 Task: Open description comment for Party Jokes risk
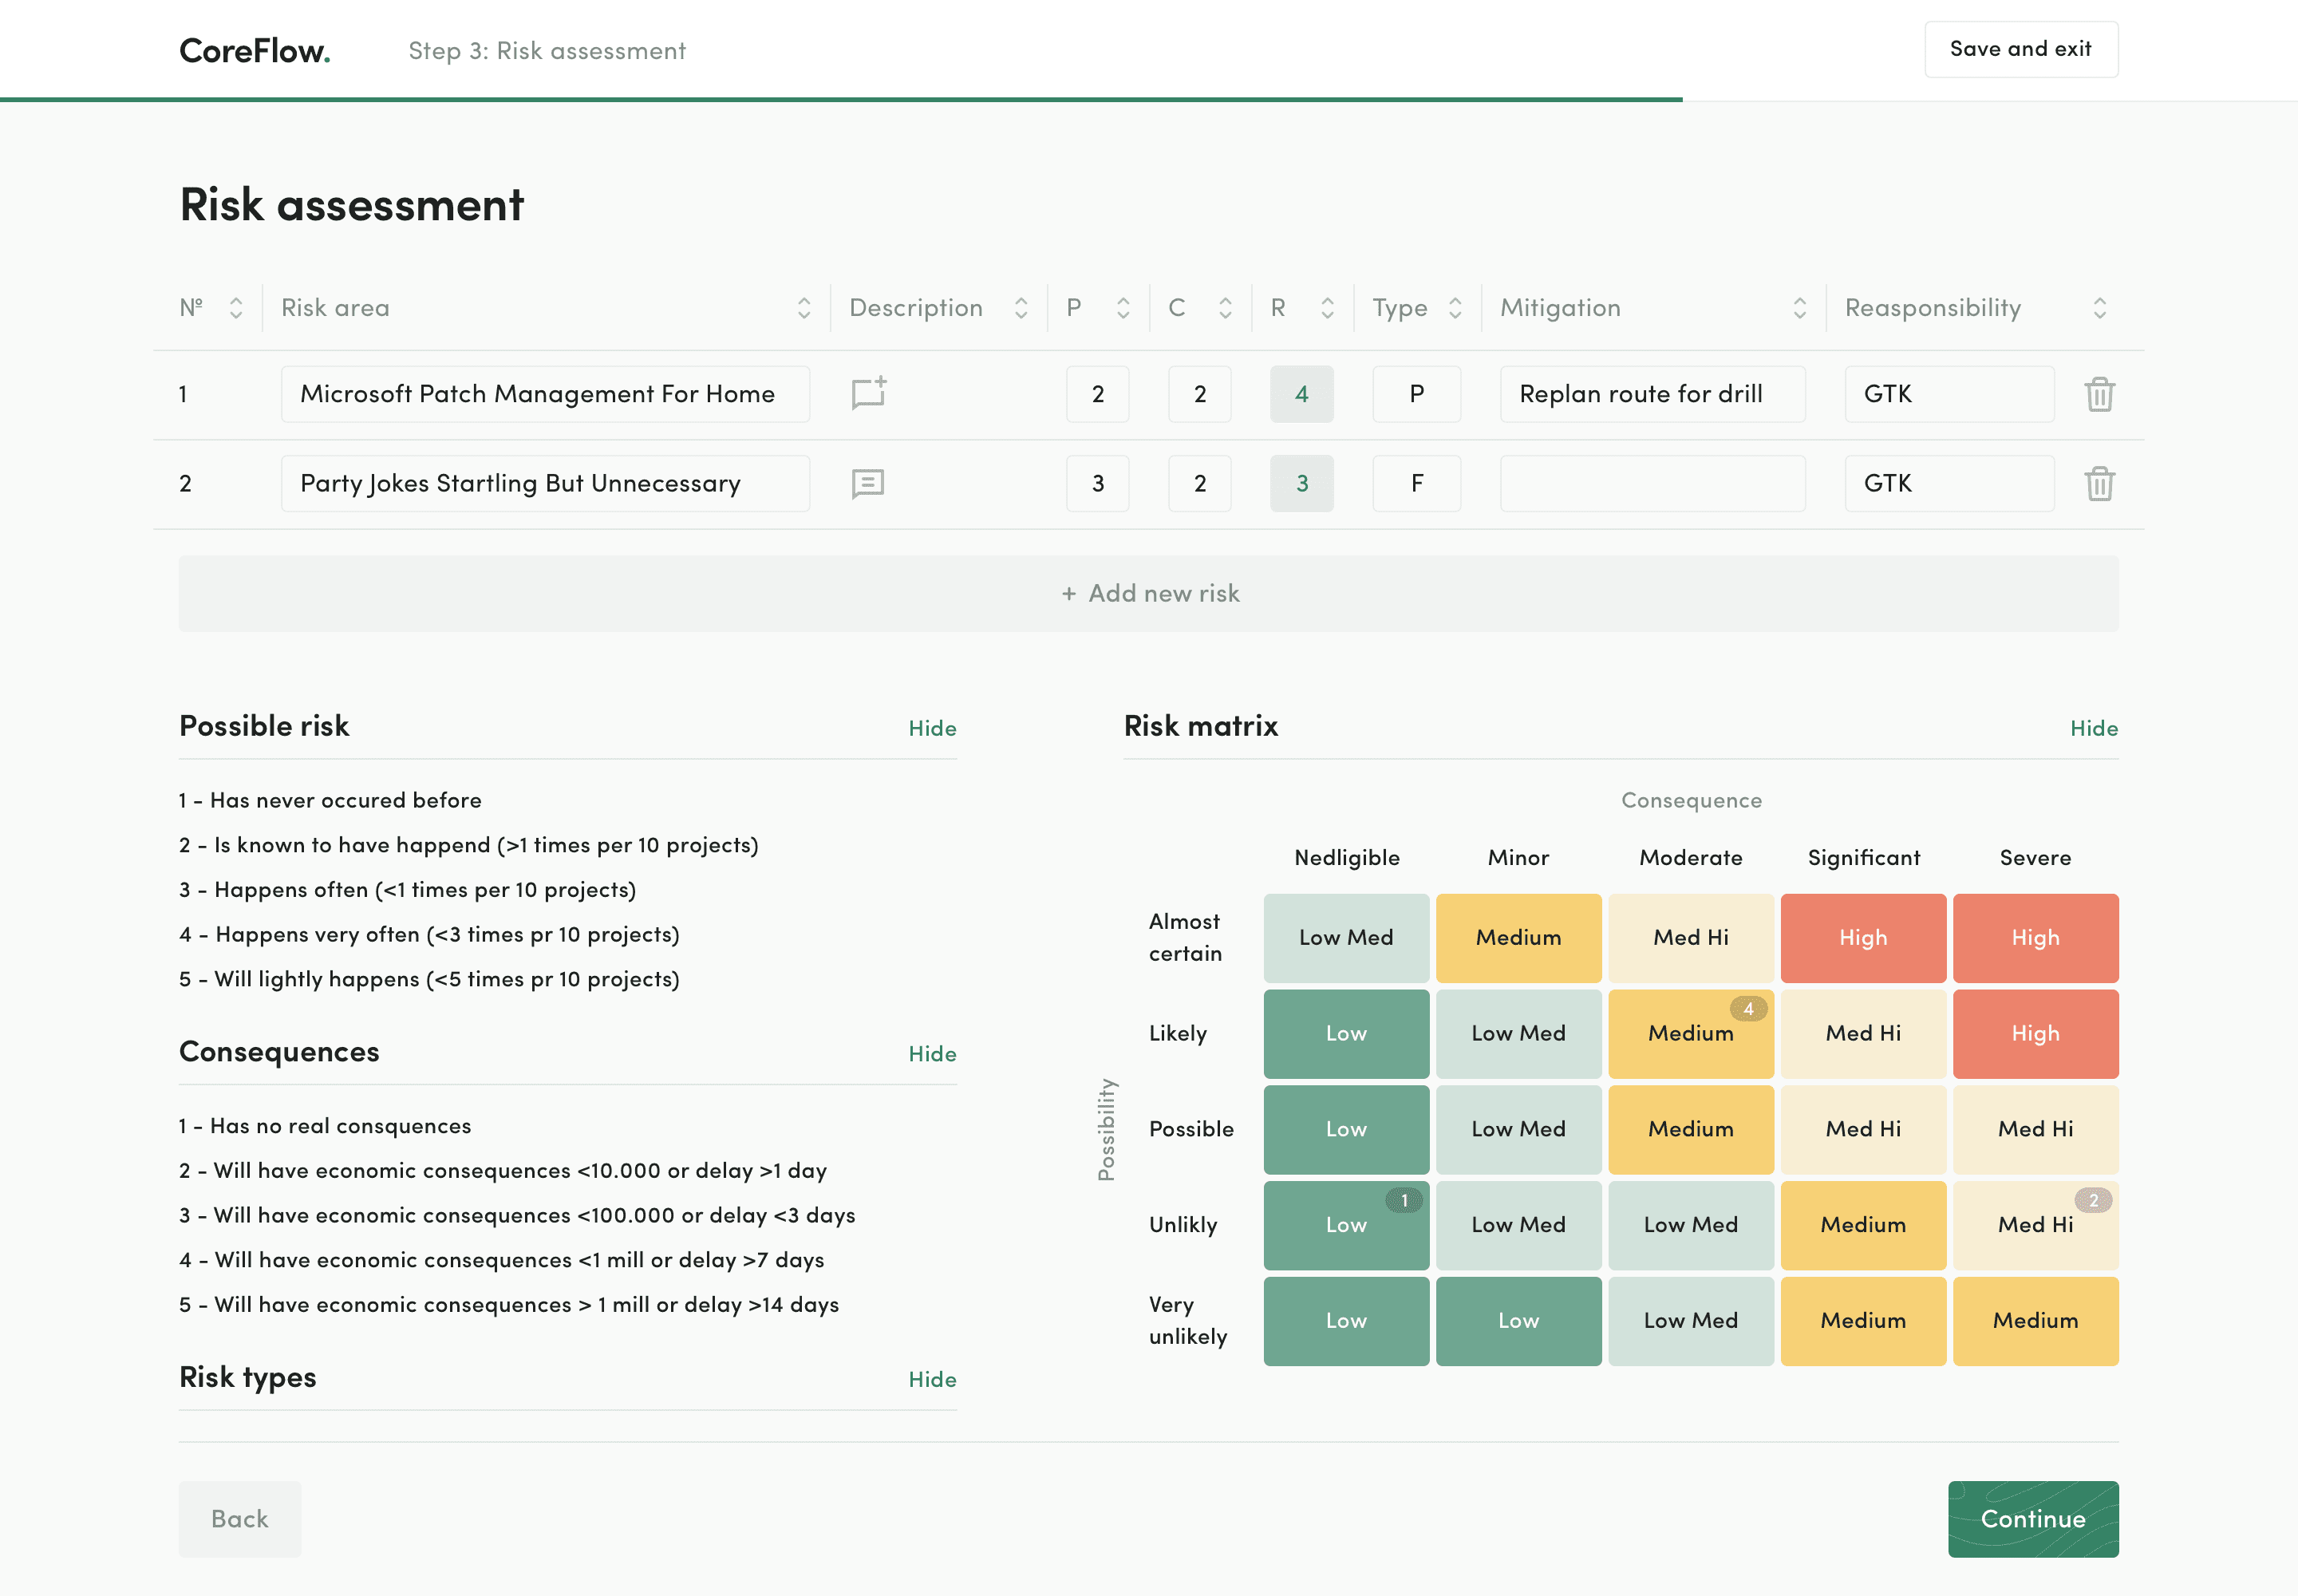[868, 484]
